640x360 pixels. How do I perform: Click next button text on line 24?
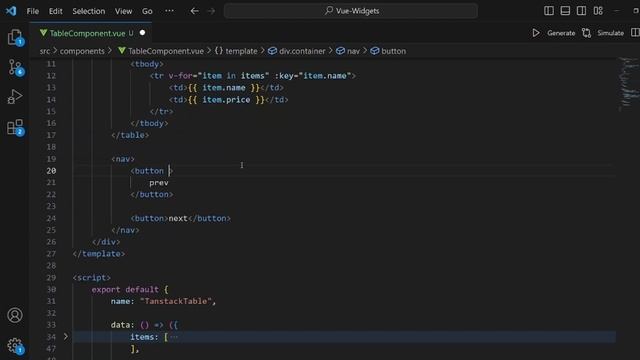178,218
